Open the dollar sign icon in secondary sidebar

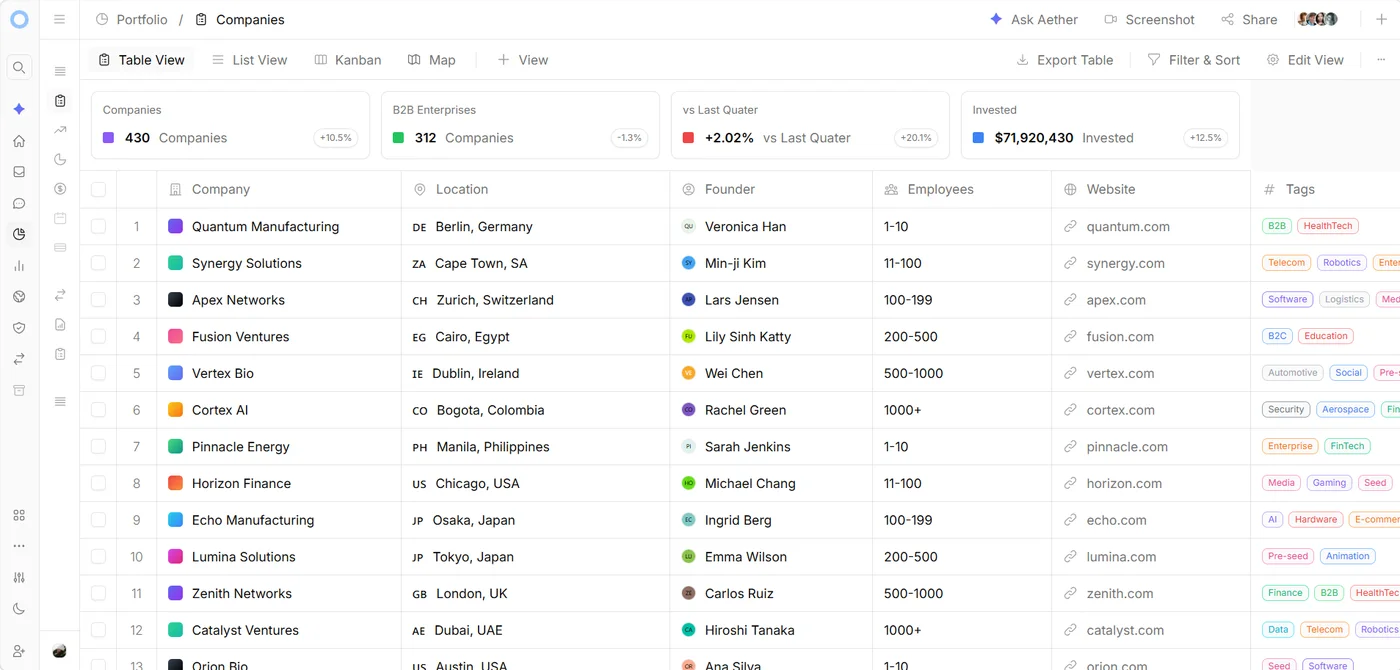click(x=60, y=189)
